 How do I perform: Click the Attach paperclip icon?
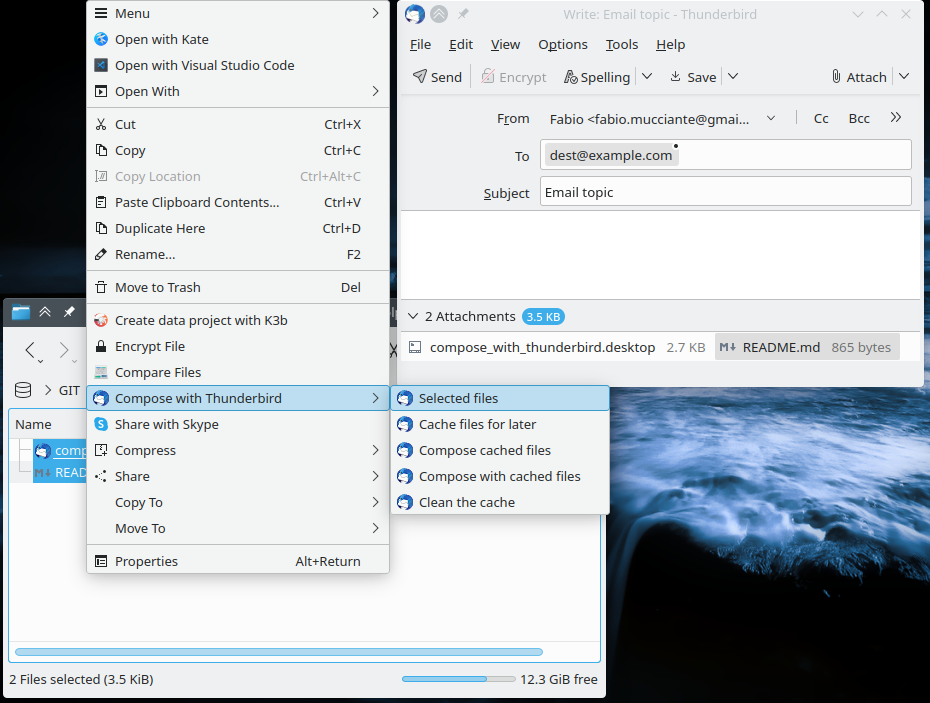pyautogui.click(x=836, y=77)
